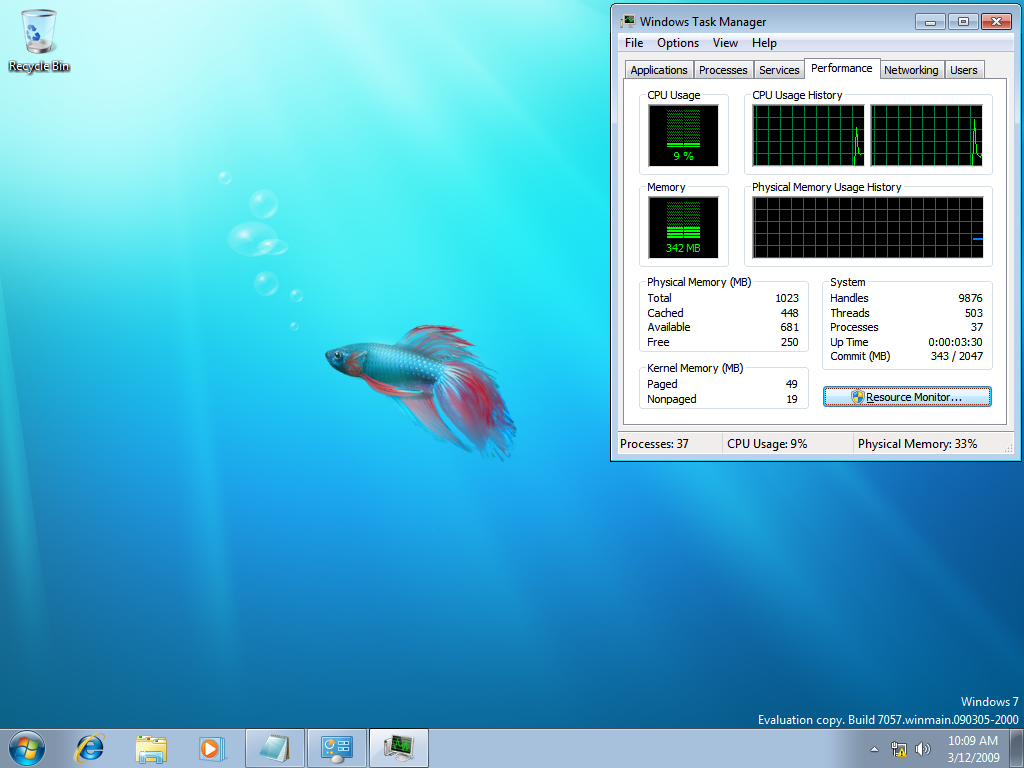Select the Task Manager taskbar button

pos(398,748)
